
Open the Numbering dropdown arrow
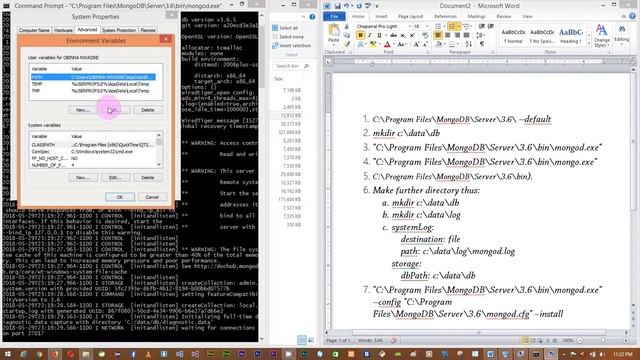(x=458, y=26)
